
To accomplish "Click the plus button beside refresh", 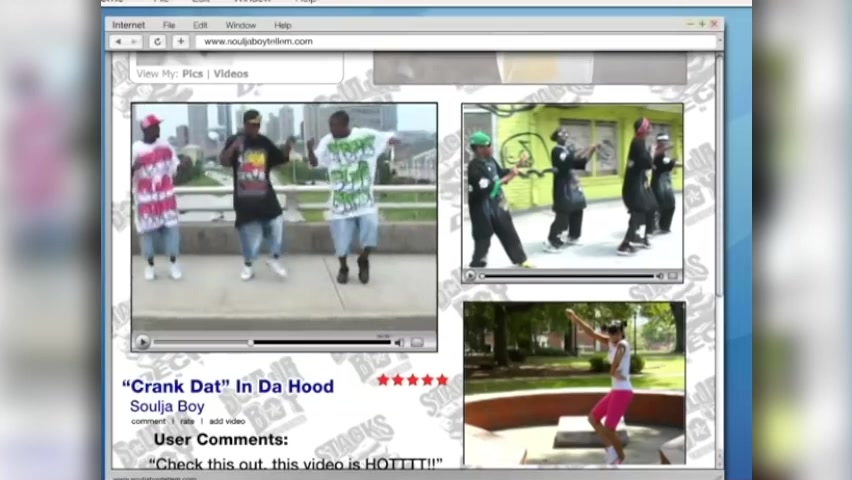I will pos(181,41).
